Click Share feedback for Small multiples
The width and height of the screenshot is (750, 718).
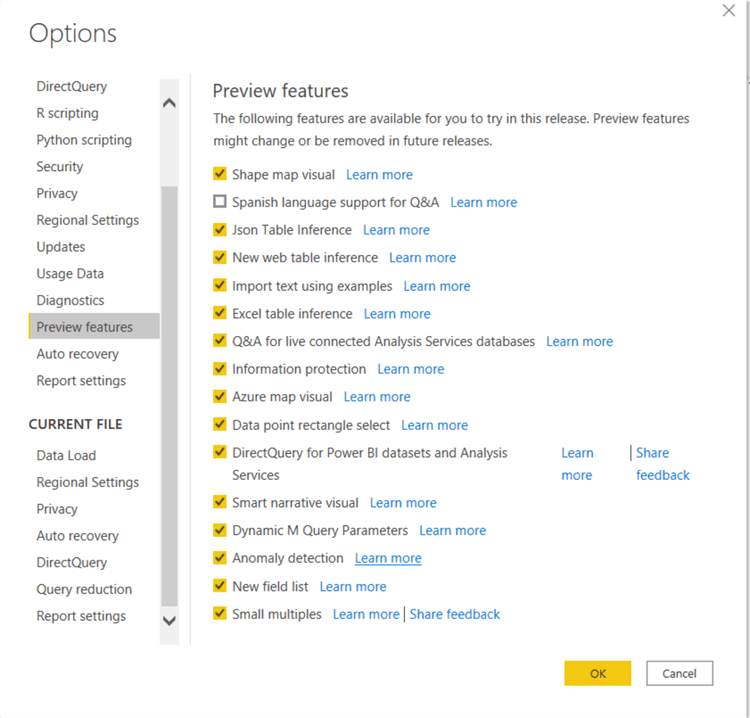tap(455, 614)
